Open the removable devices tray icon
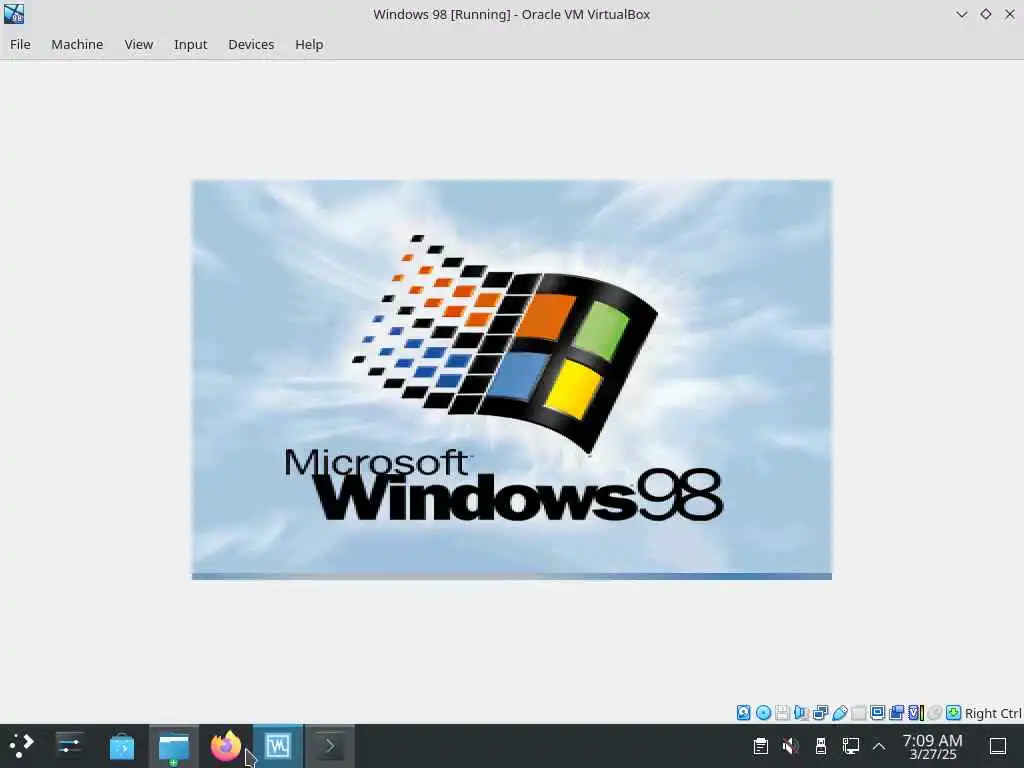Image resolution: width=1024 pixels, height=768 pixels. coord(821,746)
